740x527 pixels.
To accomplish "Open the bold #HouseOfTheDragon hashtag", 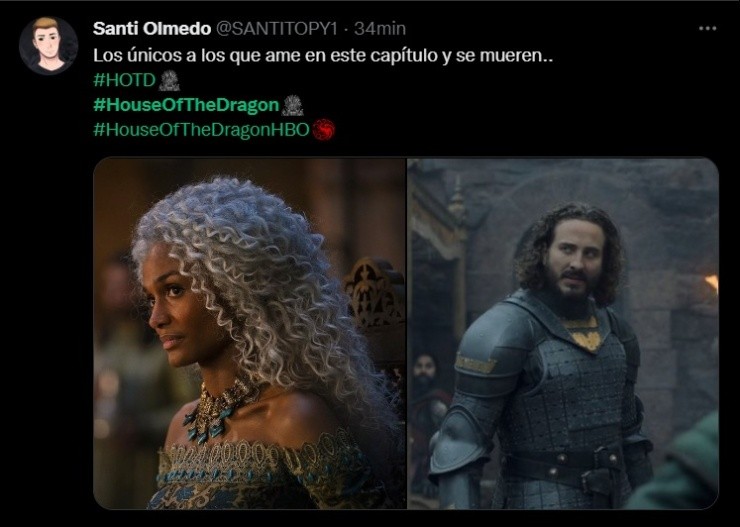I will (x=186, y=105).
